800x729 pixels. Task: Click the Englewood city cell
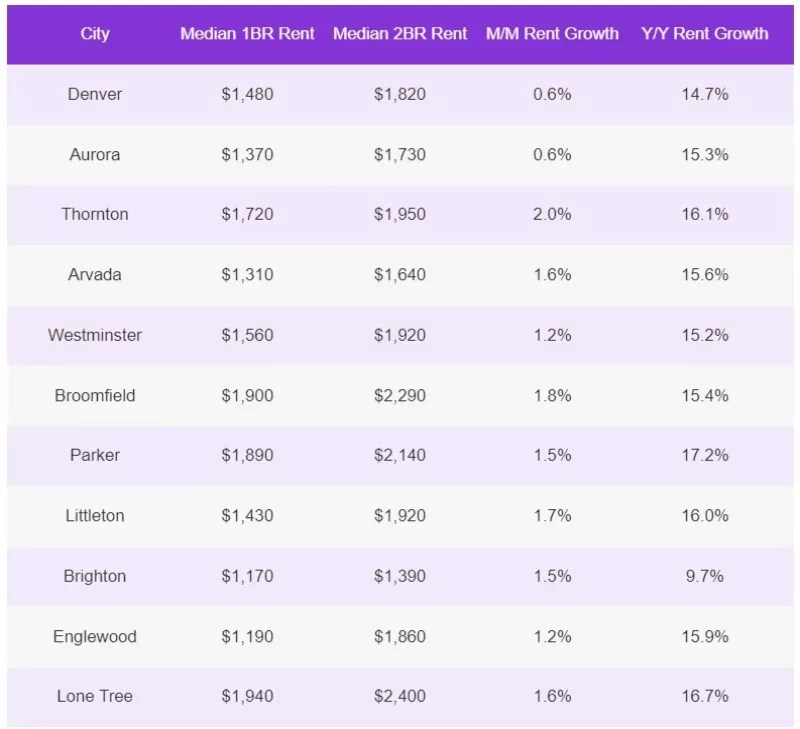pyautogui.click(x=95, y=636)
